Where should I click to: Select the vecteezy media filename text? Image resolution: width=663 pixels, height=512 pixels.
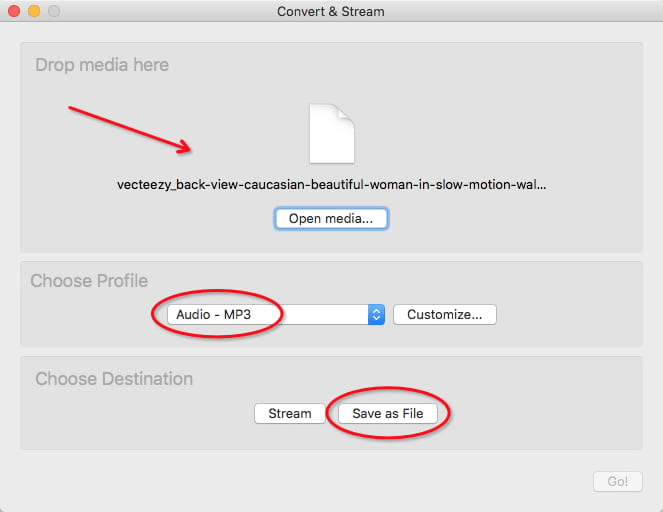[x=331, y=185]
